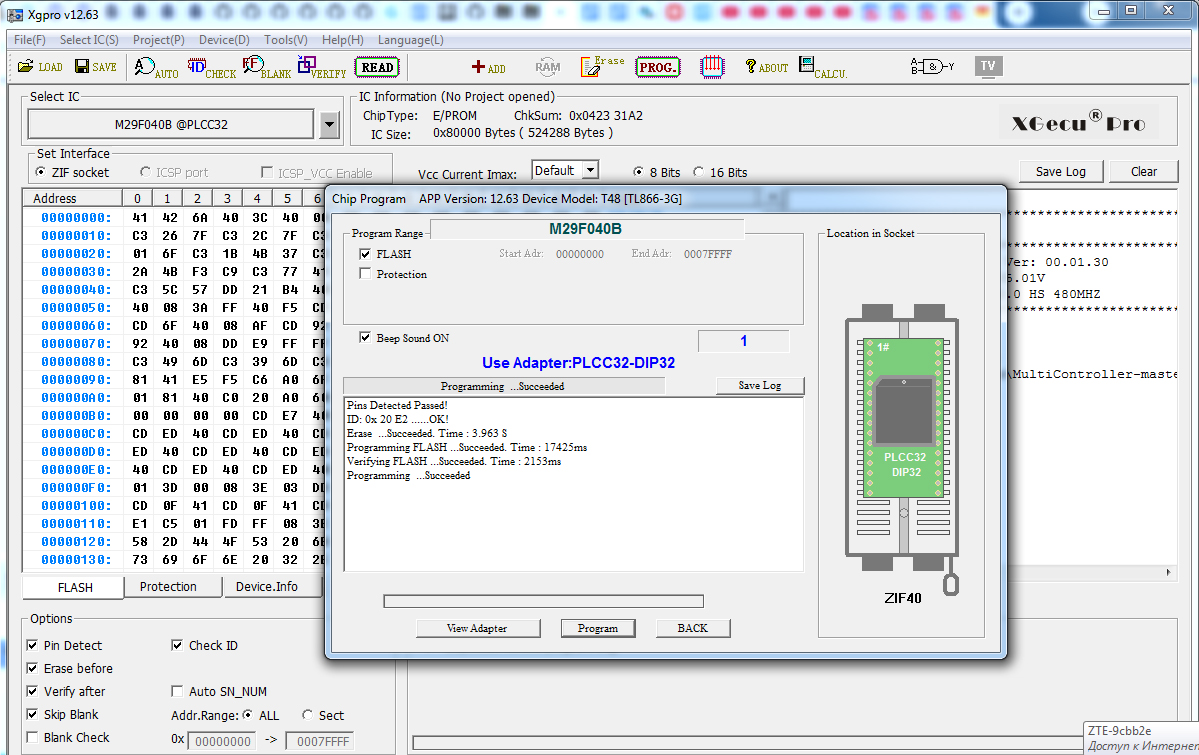Open the Select IC dropdown arrow

tap(330, 125)
